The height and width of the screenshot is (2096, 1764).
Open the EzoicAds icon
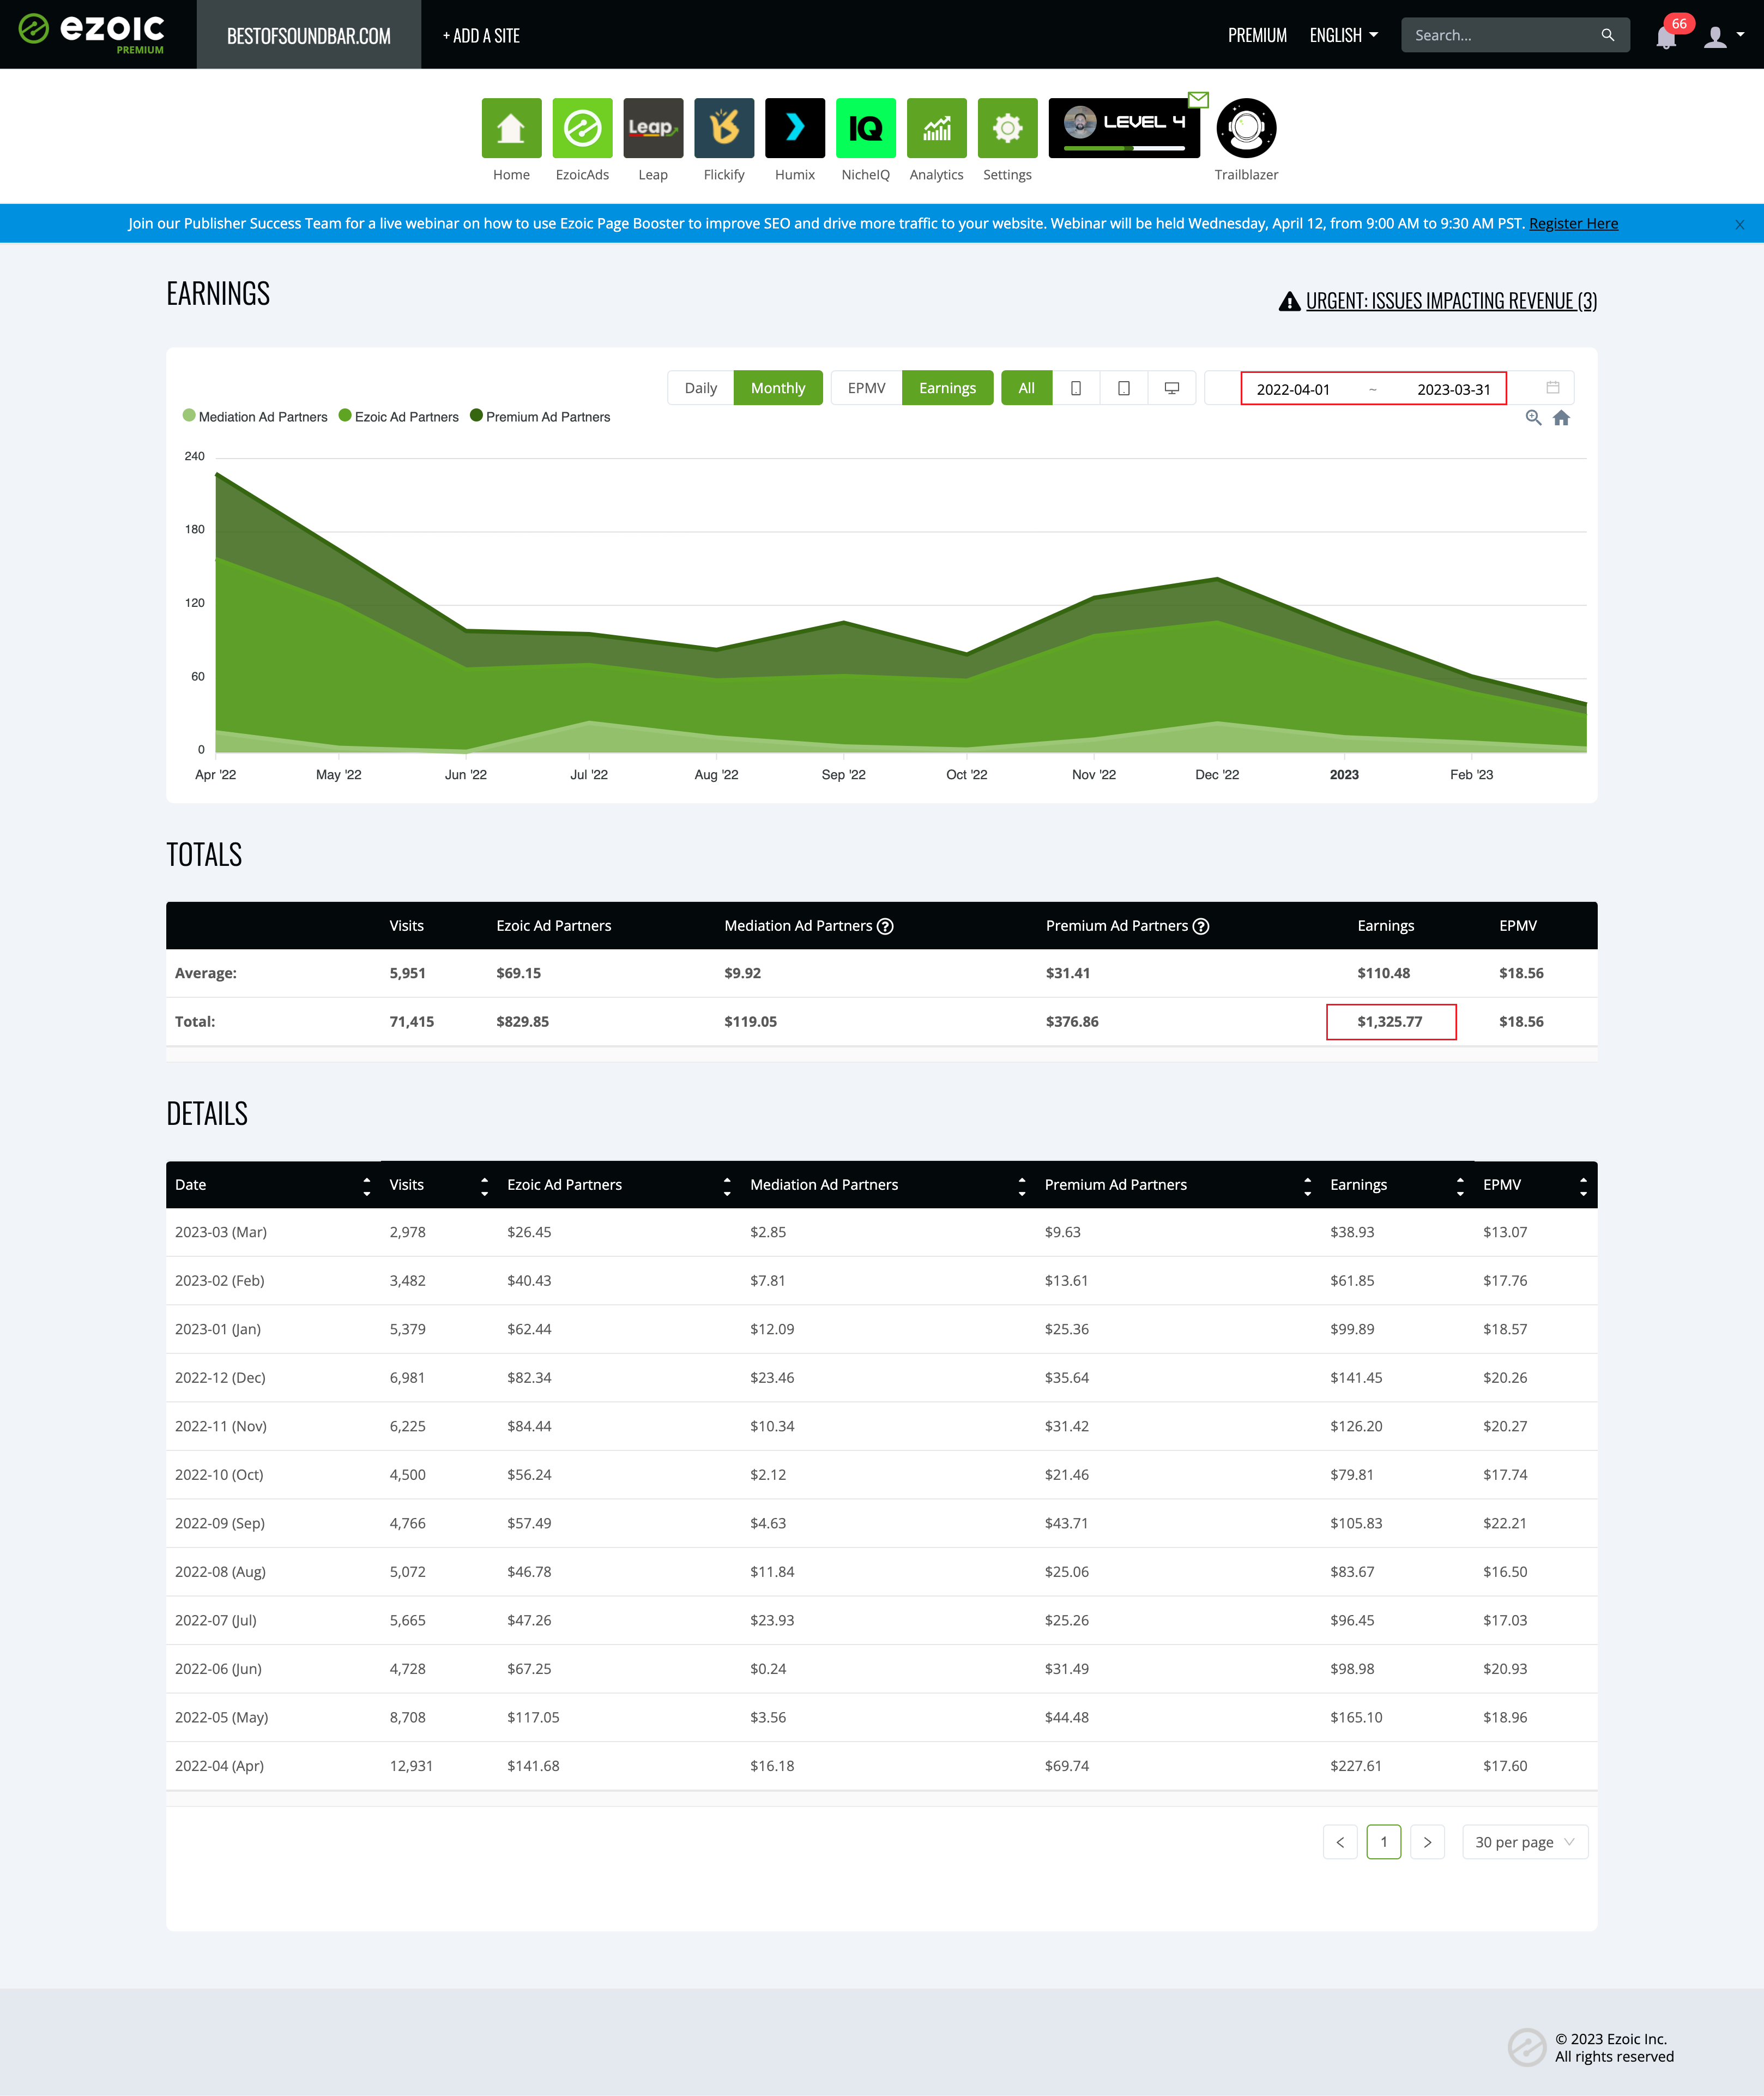tap(582, 128)
